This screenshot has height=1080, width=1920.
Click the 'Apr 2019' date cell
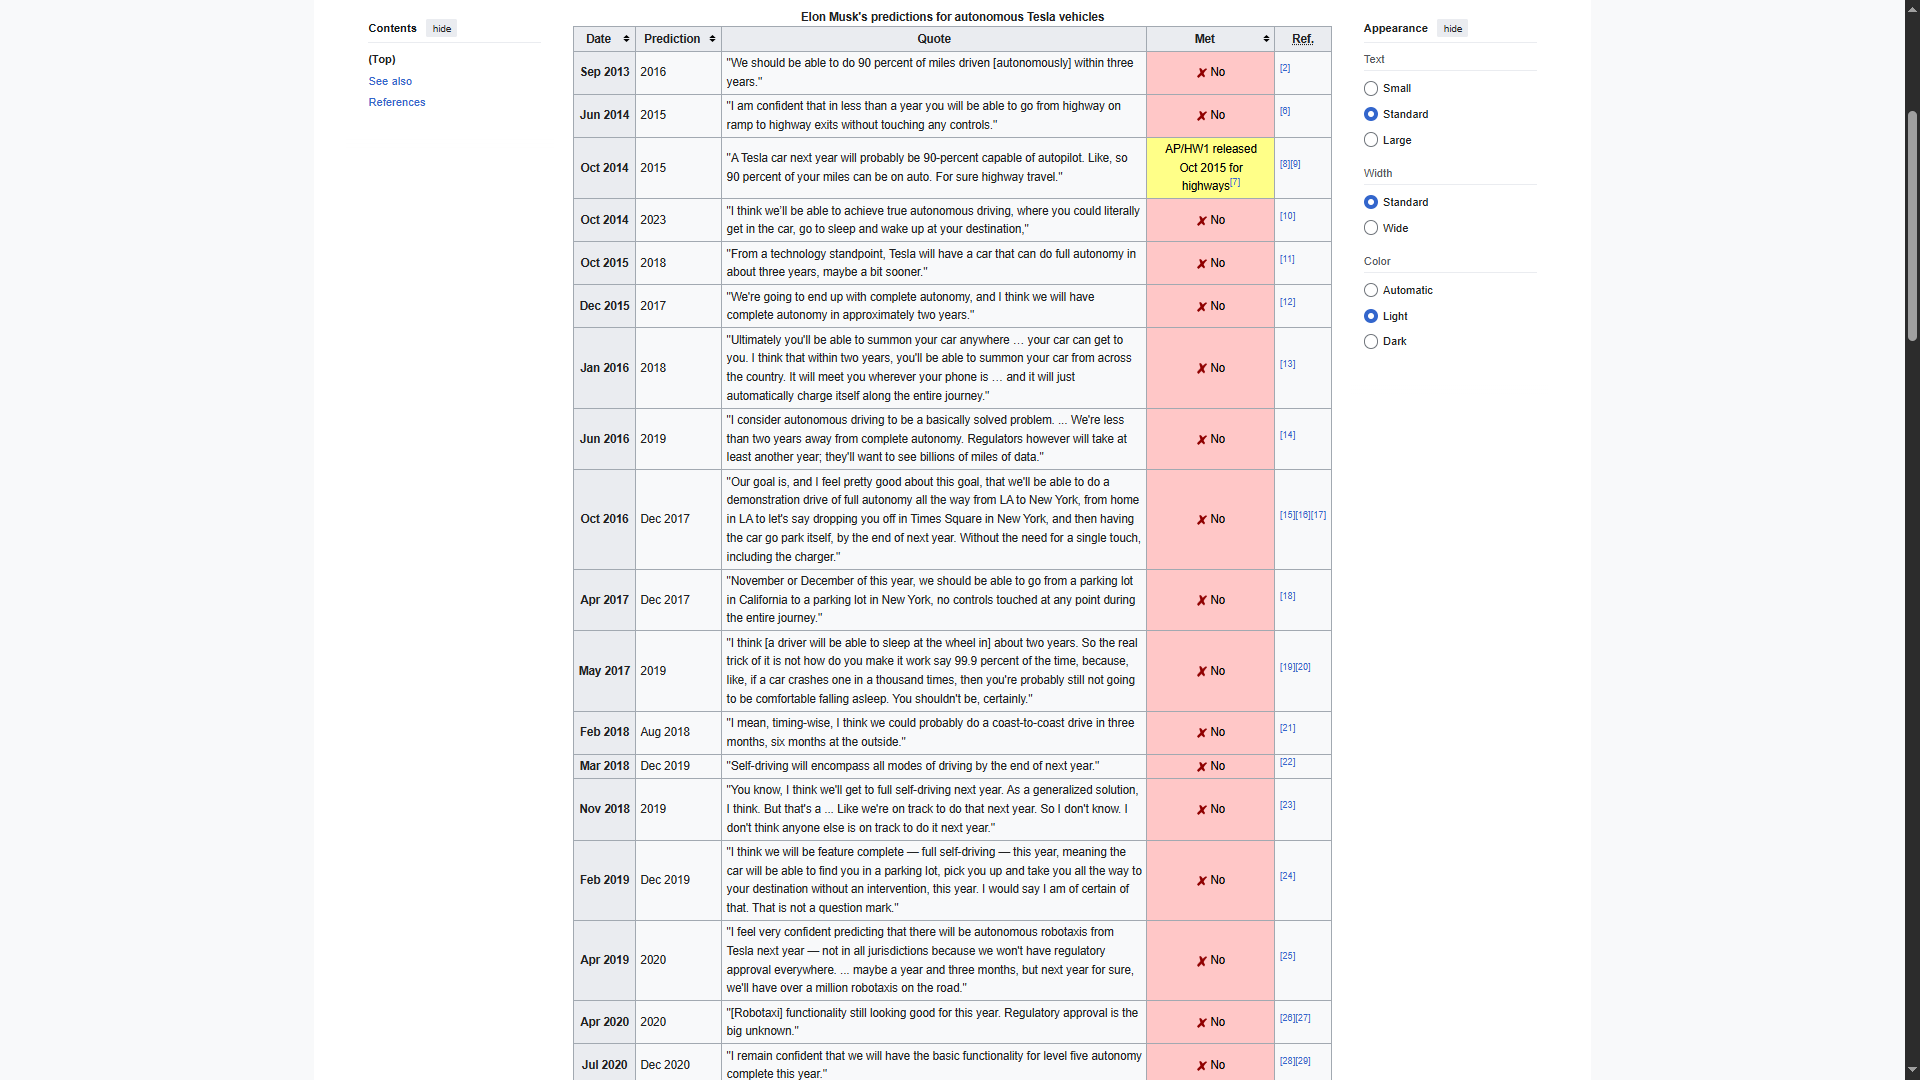[x=604, y=961]
